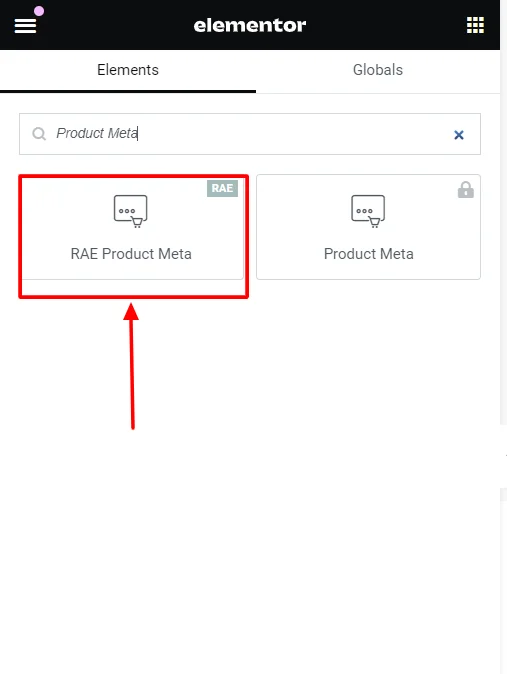Open the widgets grid panel icon
Image resolution: width=507 pixels, height=674 pixels.
[x=475, y=25]
